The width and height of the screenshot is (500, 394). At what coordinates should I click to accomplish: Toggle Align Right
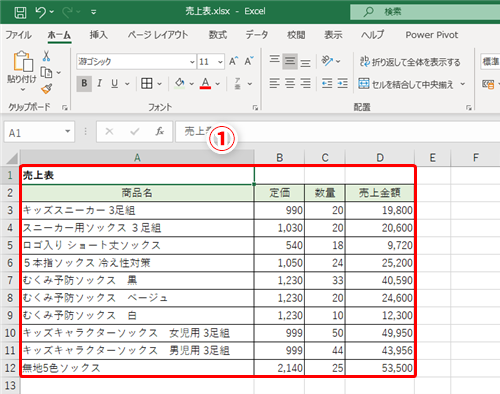[x=305, y=83]
